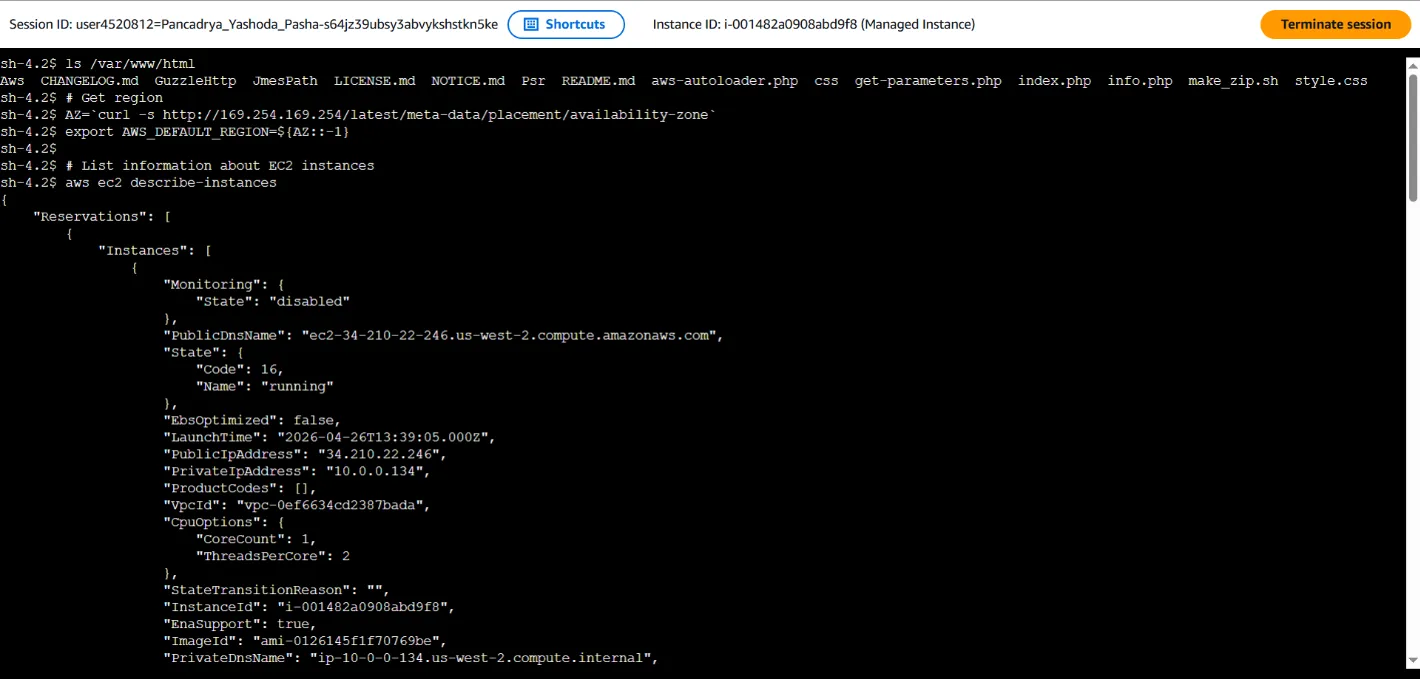1420x679 pixels.
Task: Click the "StateTransitionReason" line
Action: (277, 591)
